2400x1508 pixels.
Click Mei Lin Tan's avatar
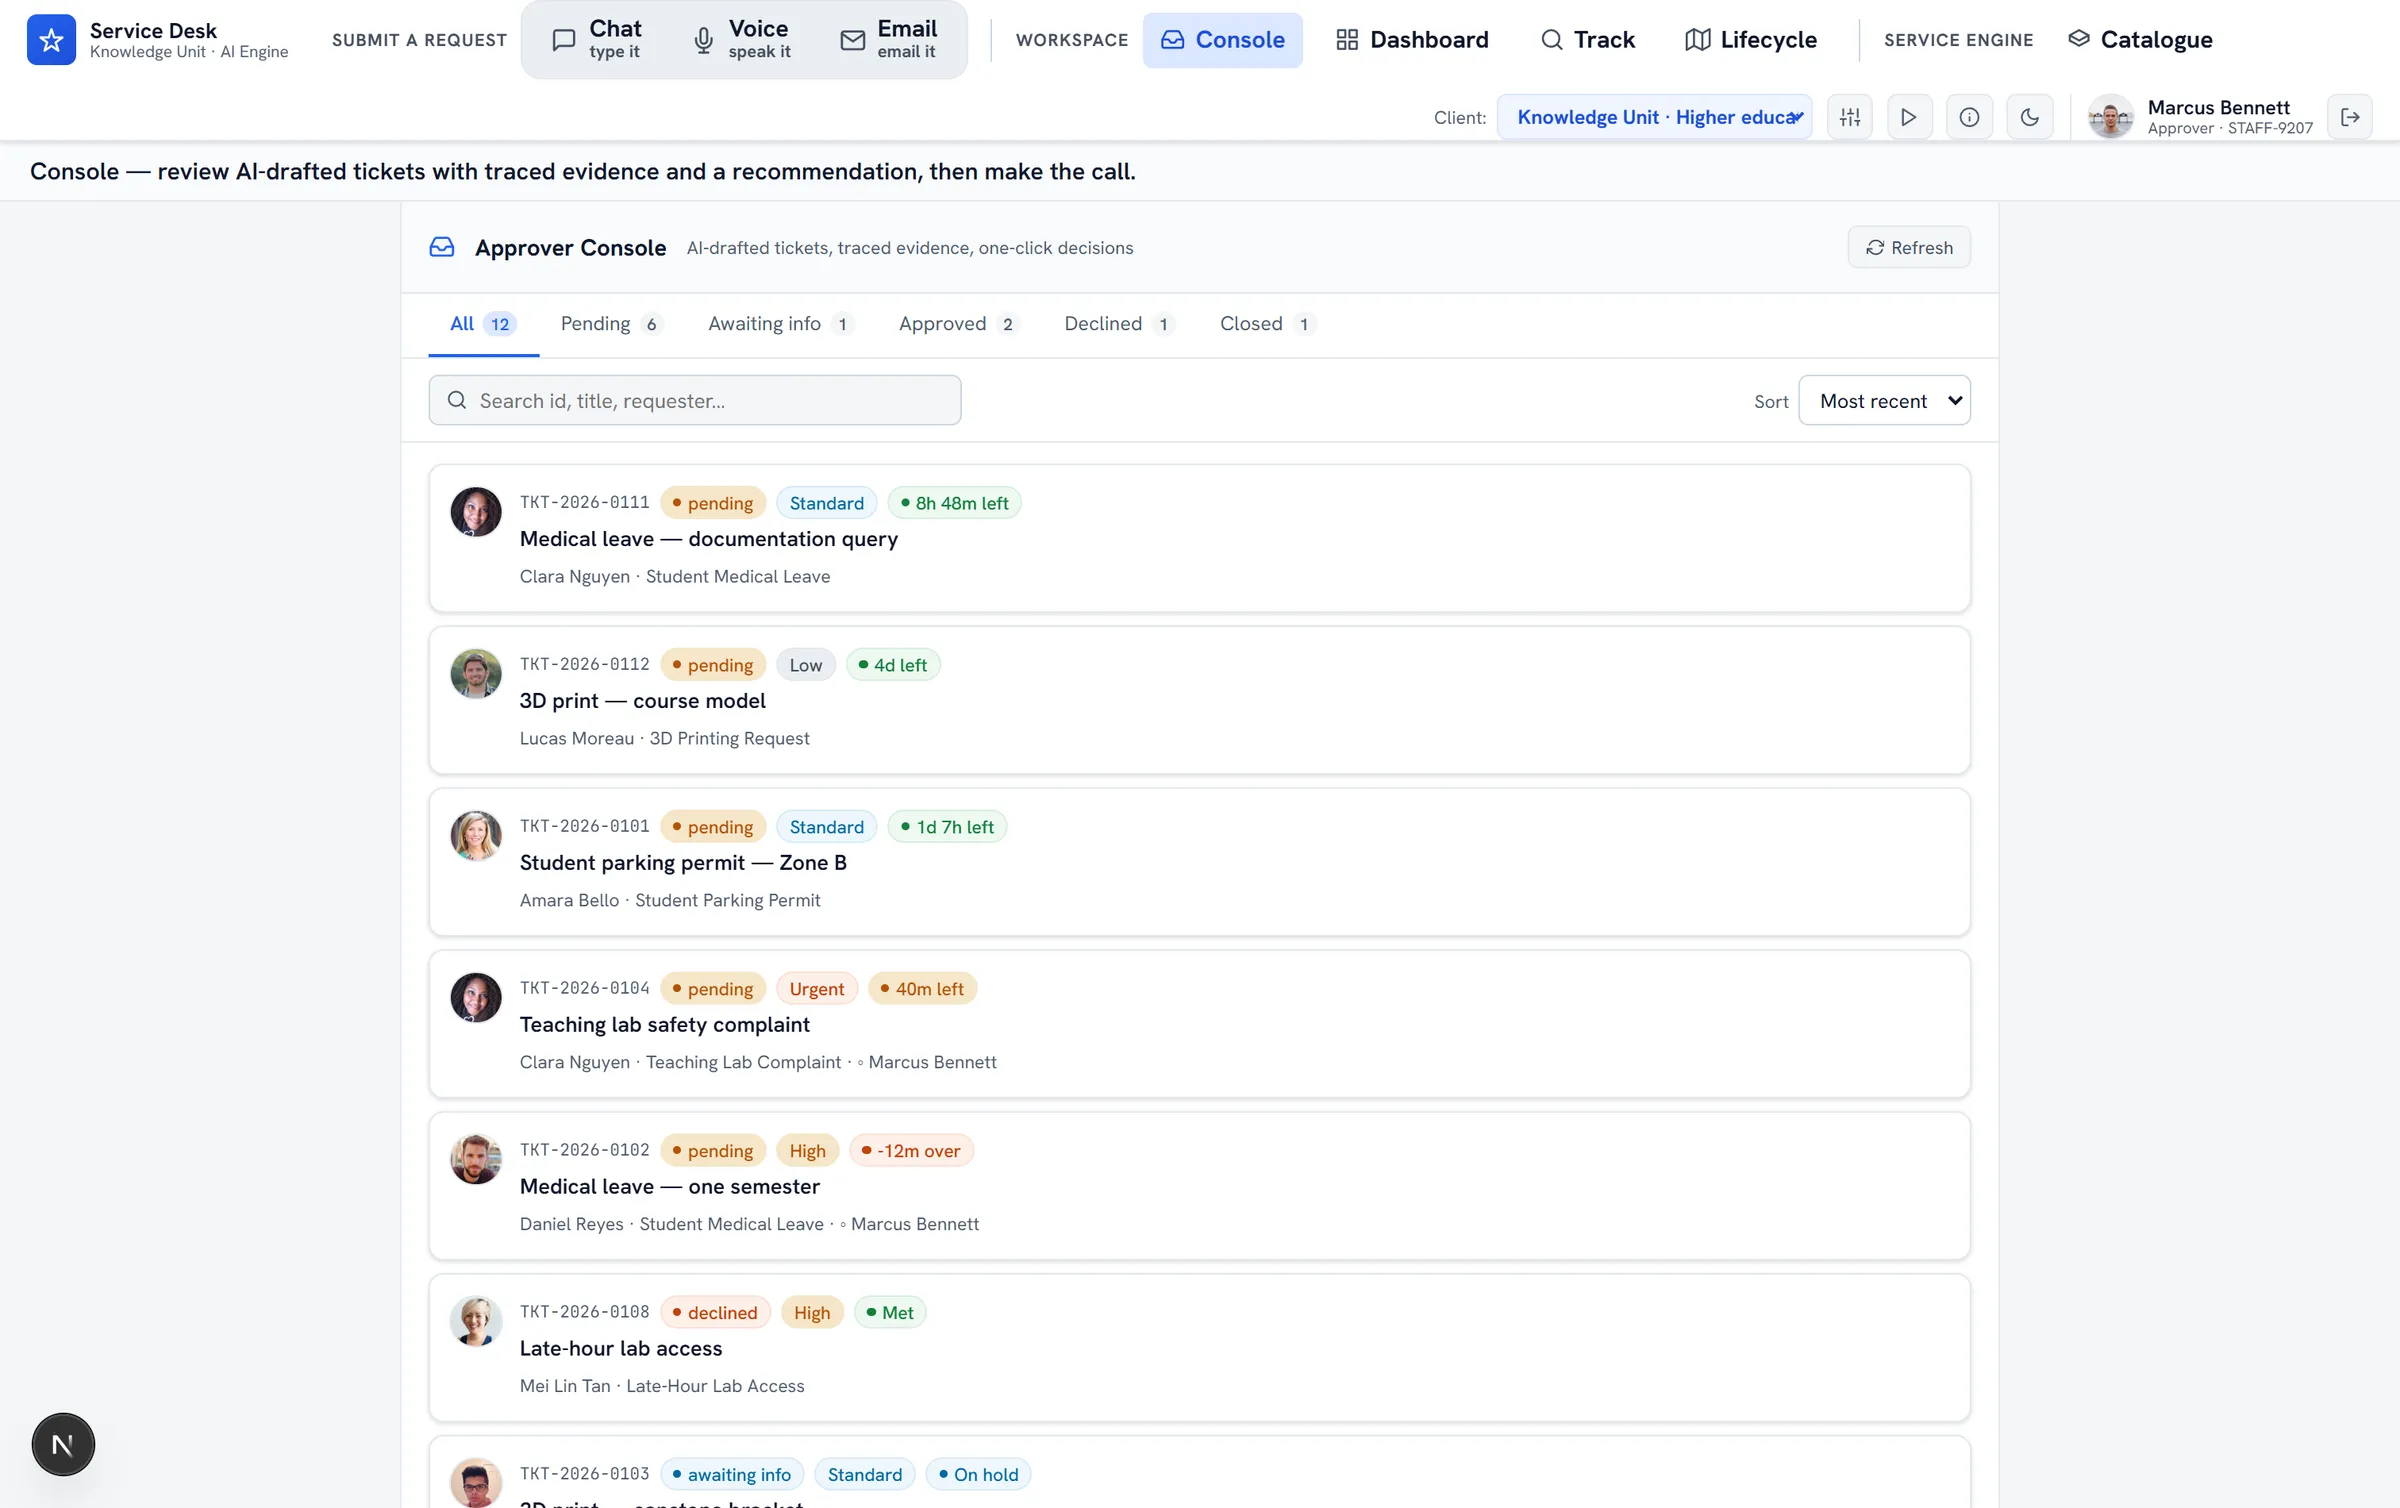[476, 1322]
